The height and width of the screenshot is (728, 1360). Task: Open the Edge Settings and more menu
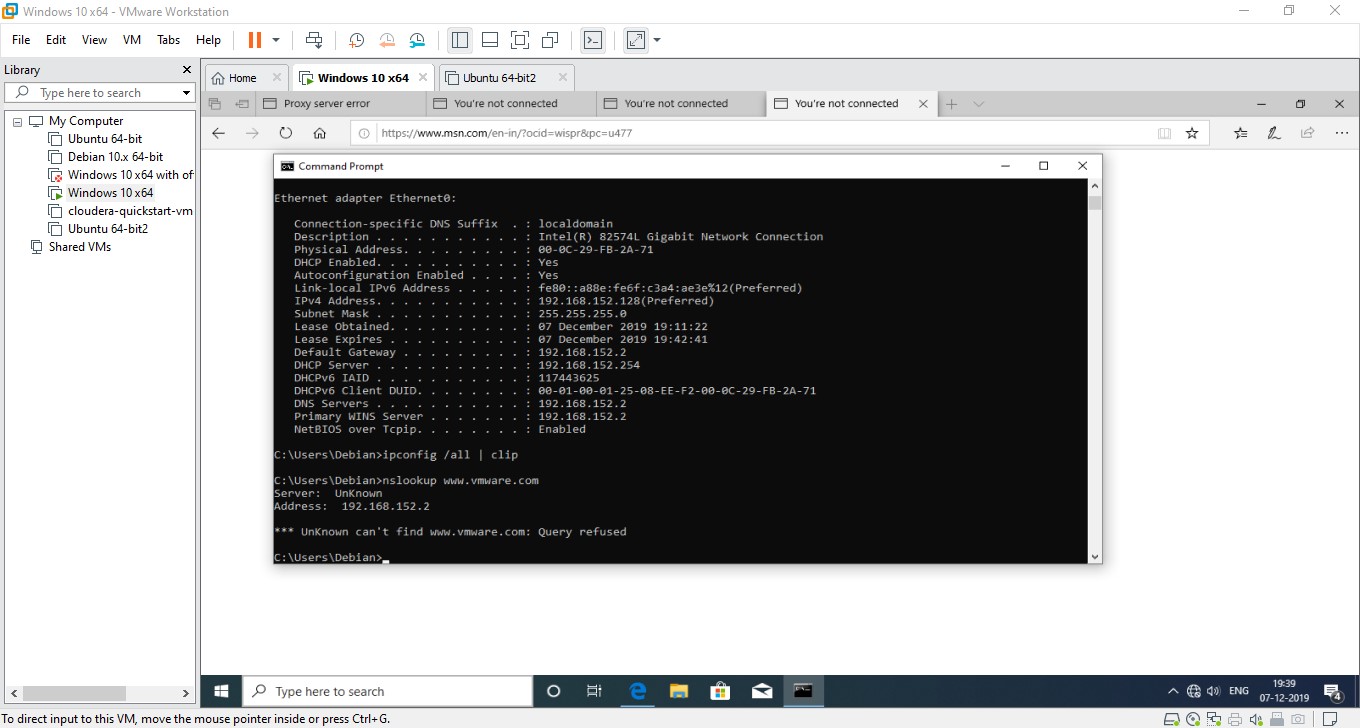[1340, 133]
